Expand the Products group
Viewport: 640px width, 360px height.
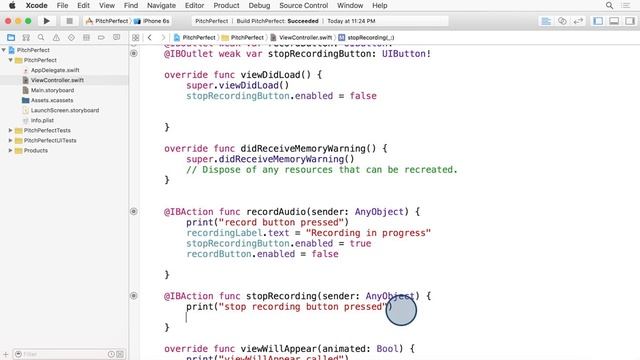pos(11,150)
